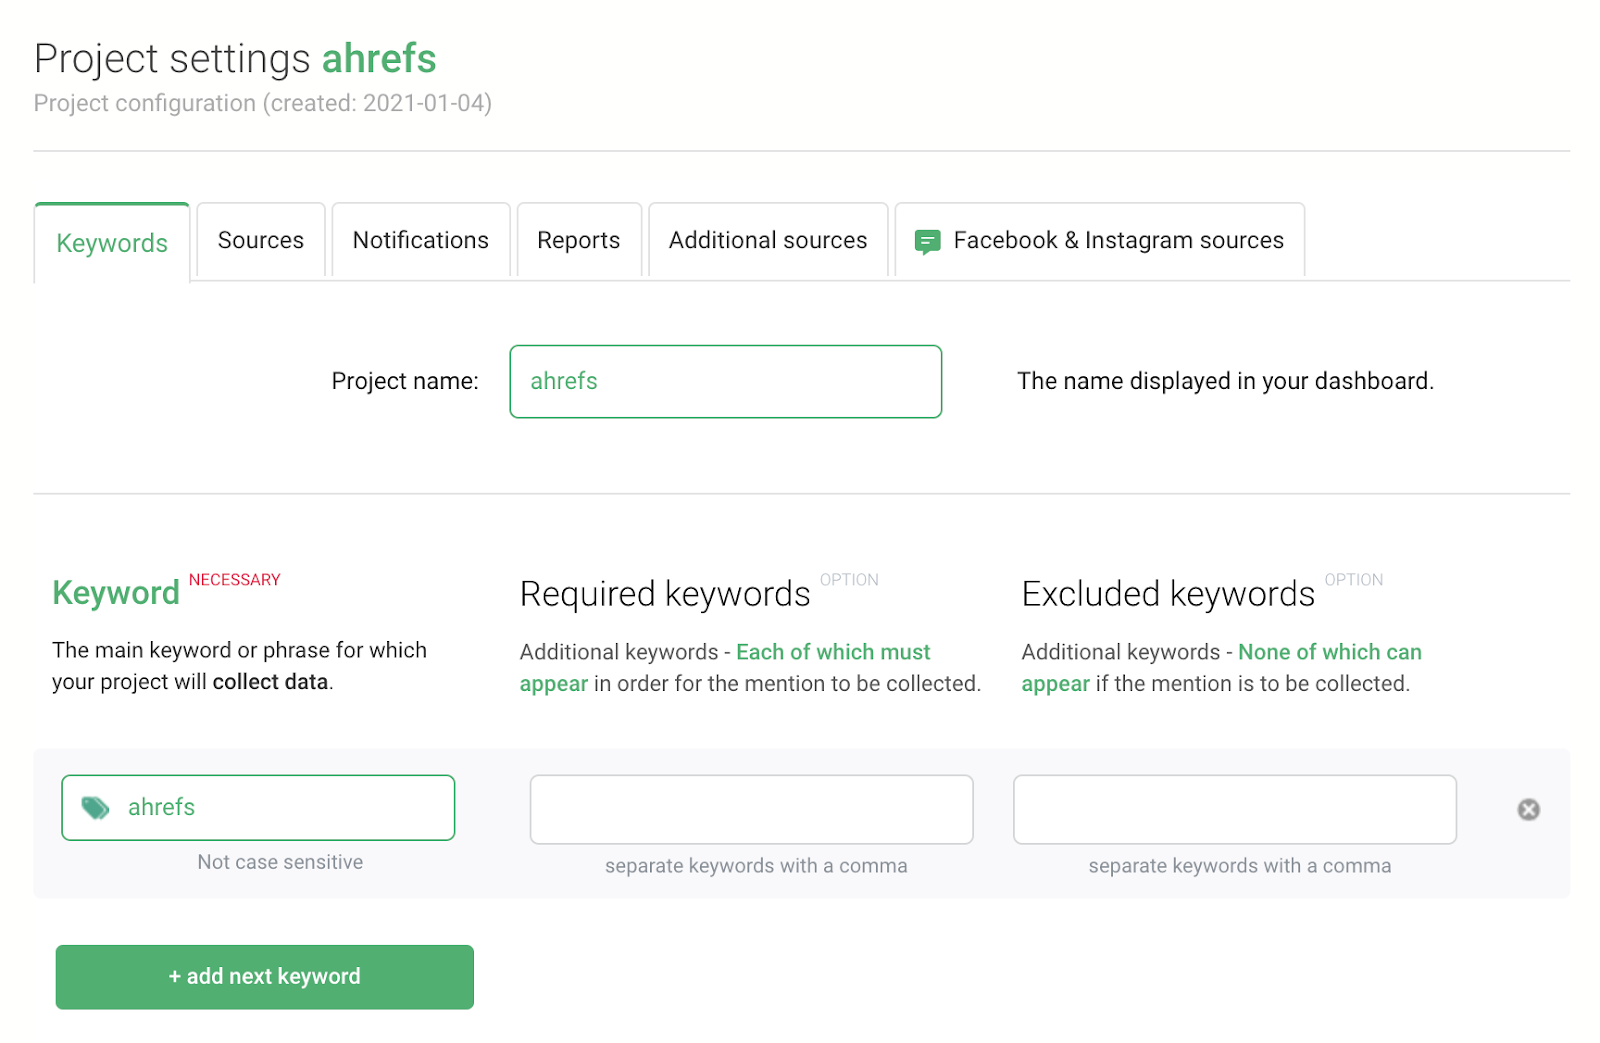Click the red NECESSARY label
This screenshot has width=1600, height=1043.
pyautogui.click(x=235, y=580)
